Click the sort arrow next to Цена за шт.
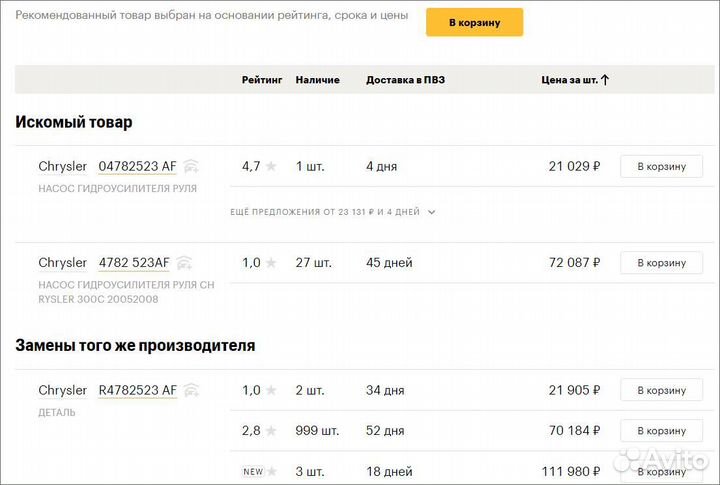 pyautogui.click(x=606, y=80)
